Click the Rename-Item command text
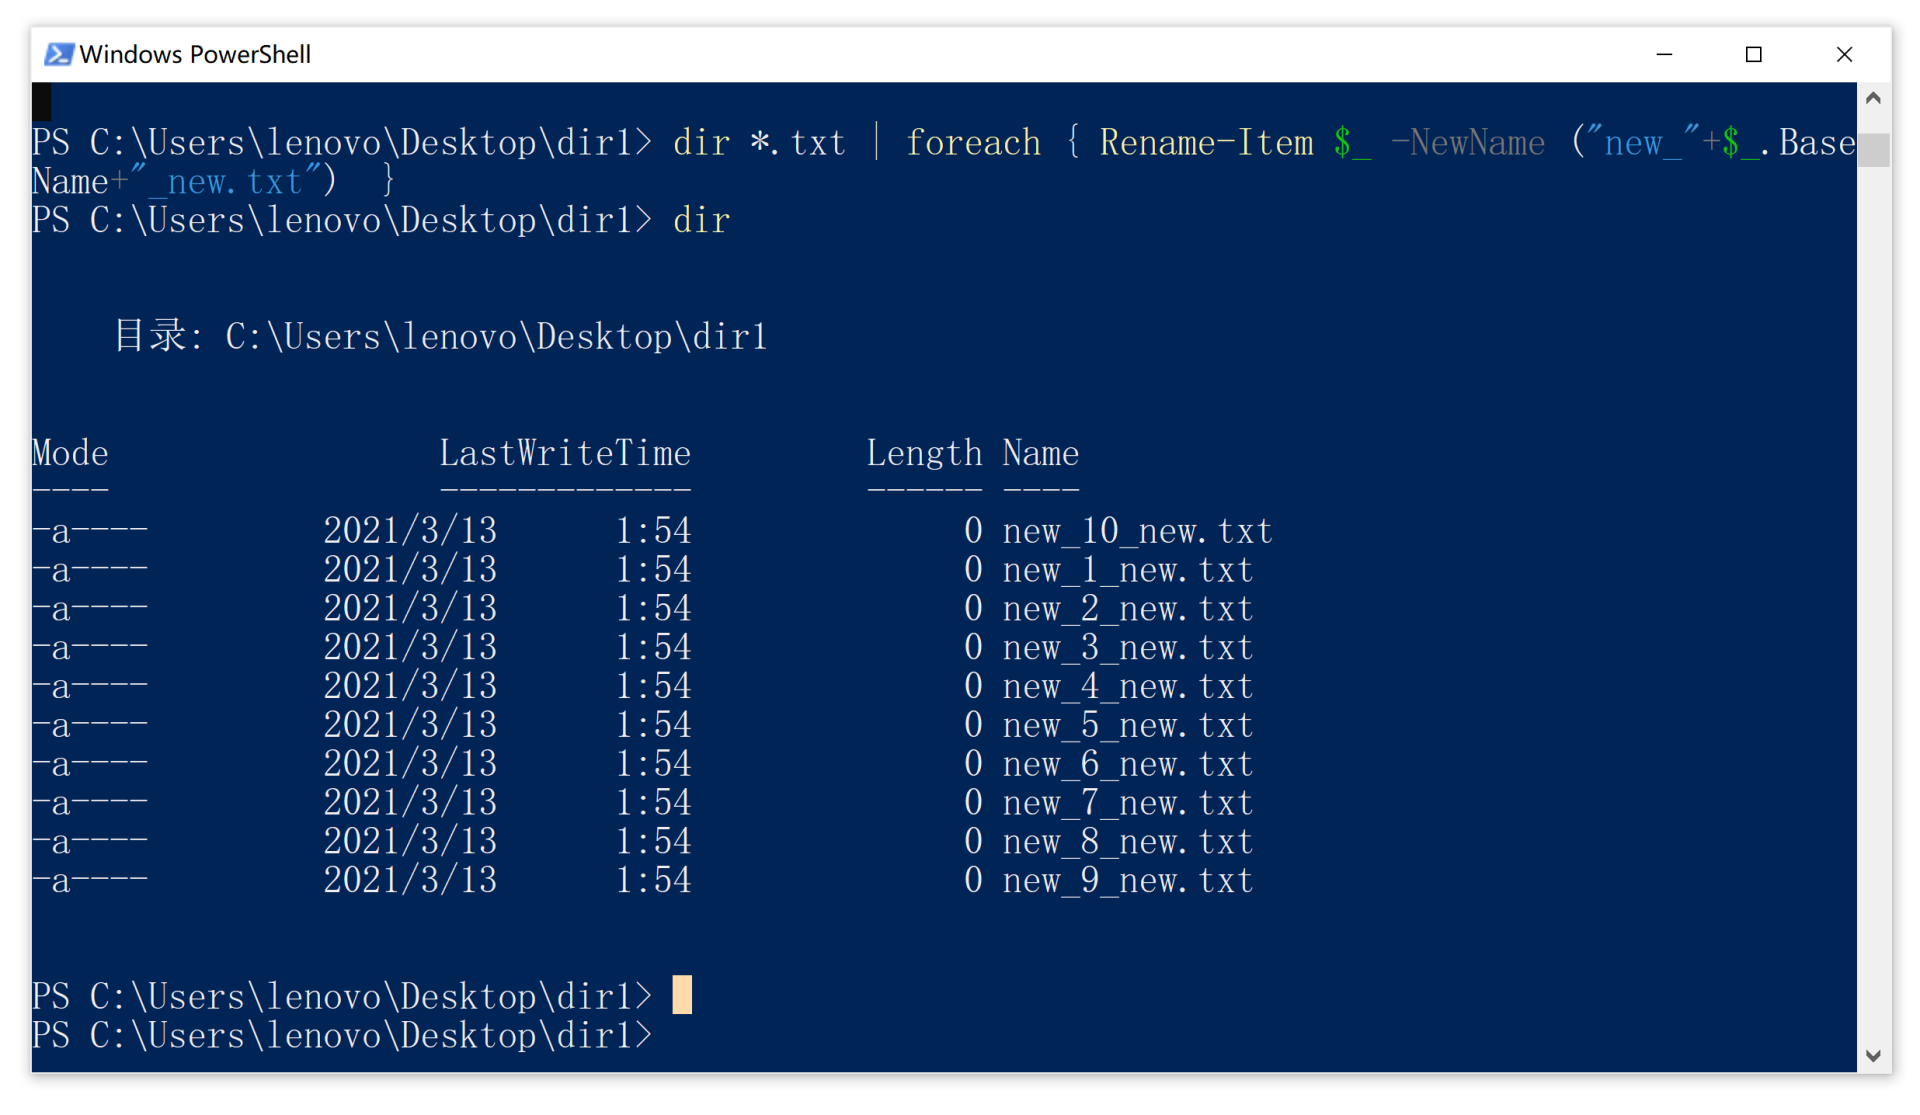This screenshot has width=1920, height=1115. [x=1206, y=143]
